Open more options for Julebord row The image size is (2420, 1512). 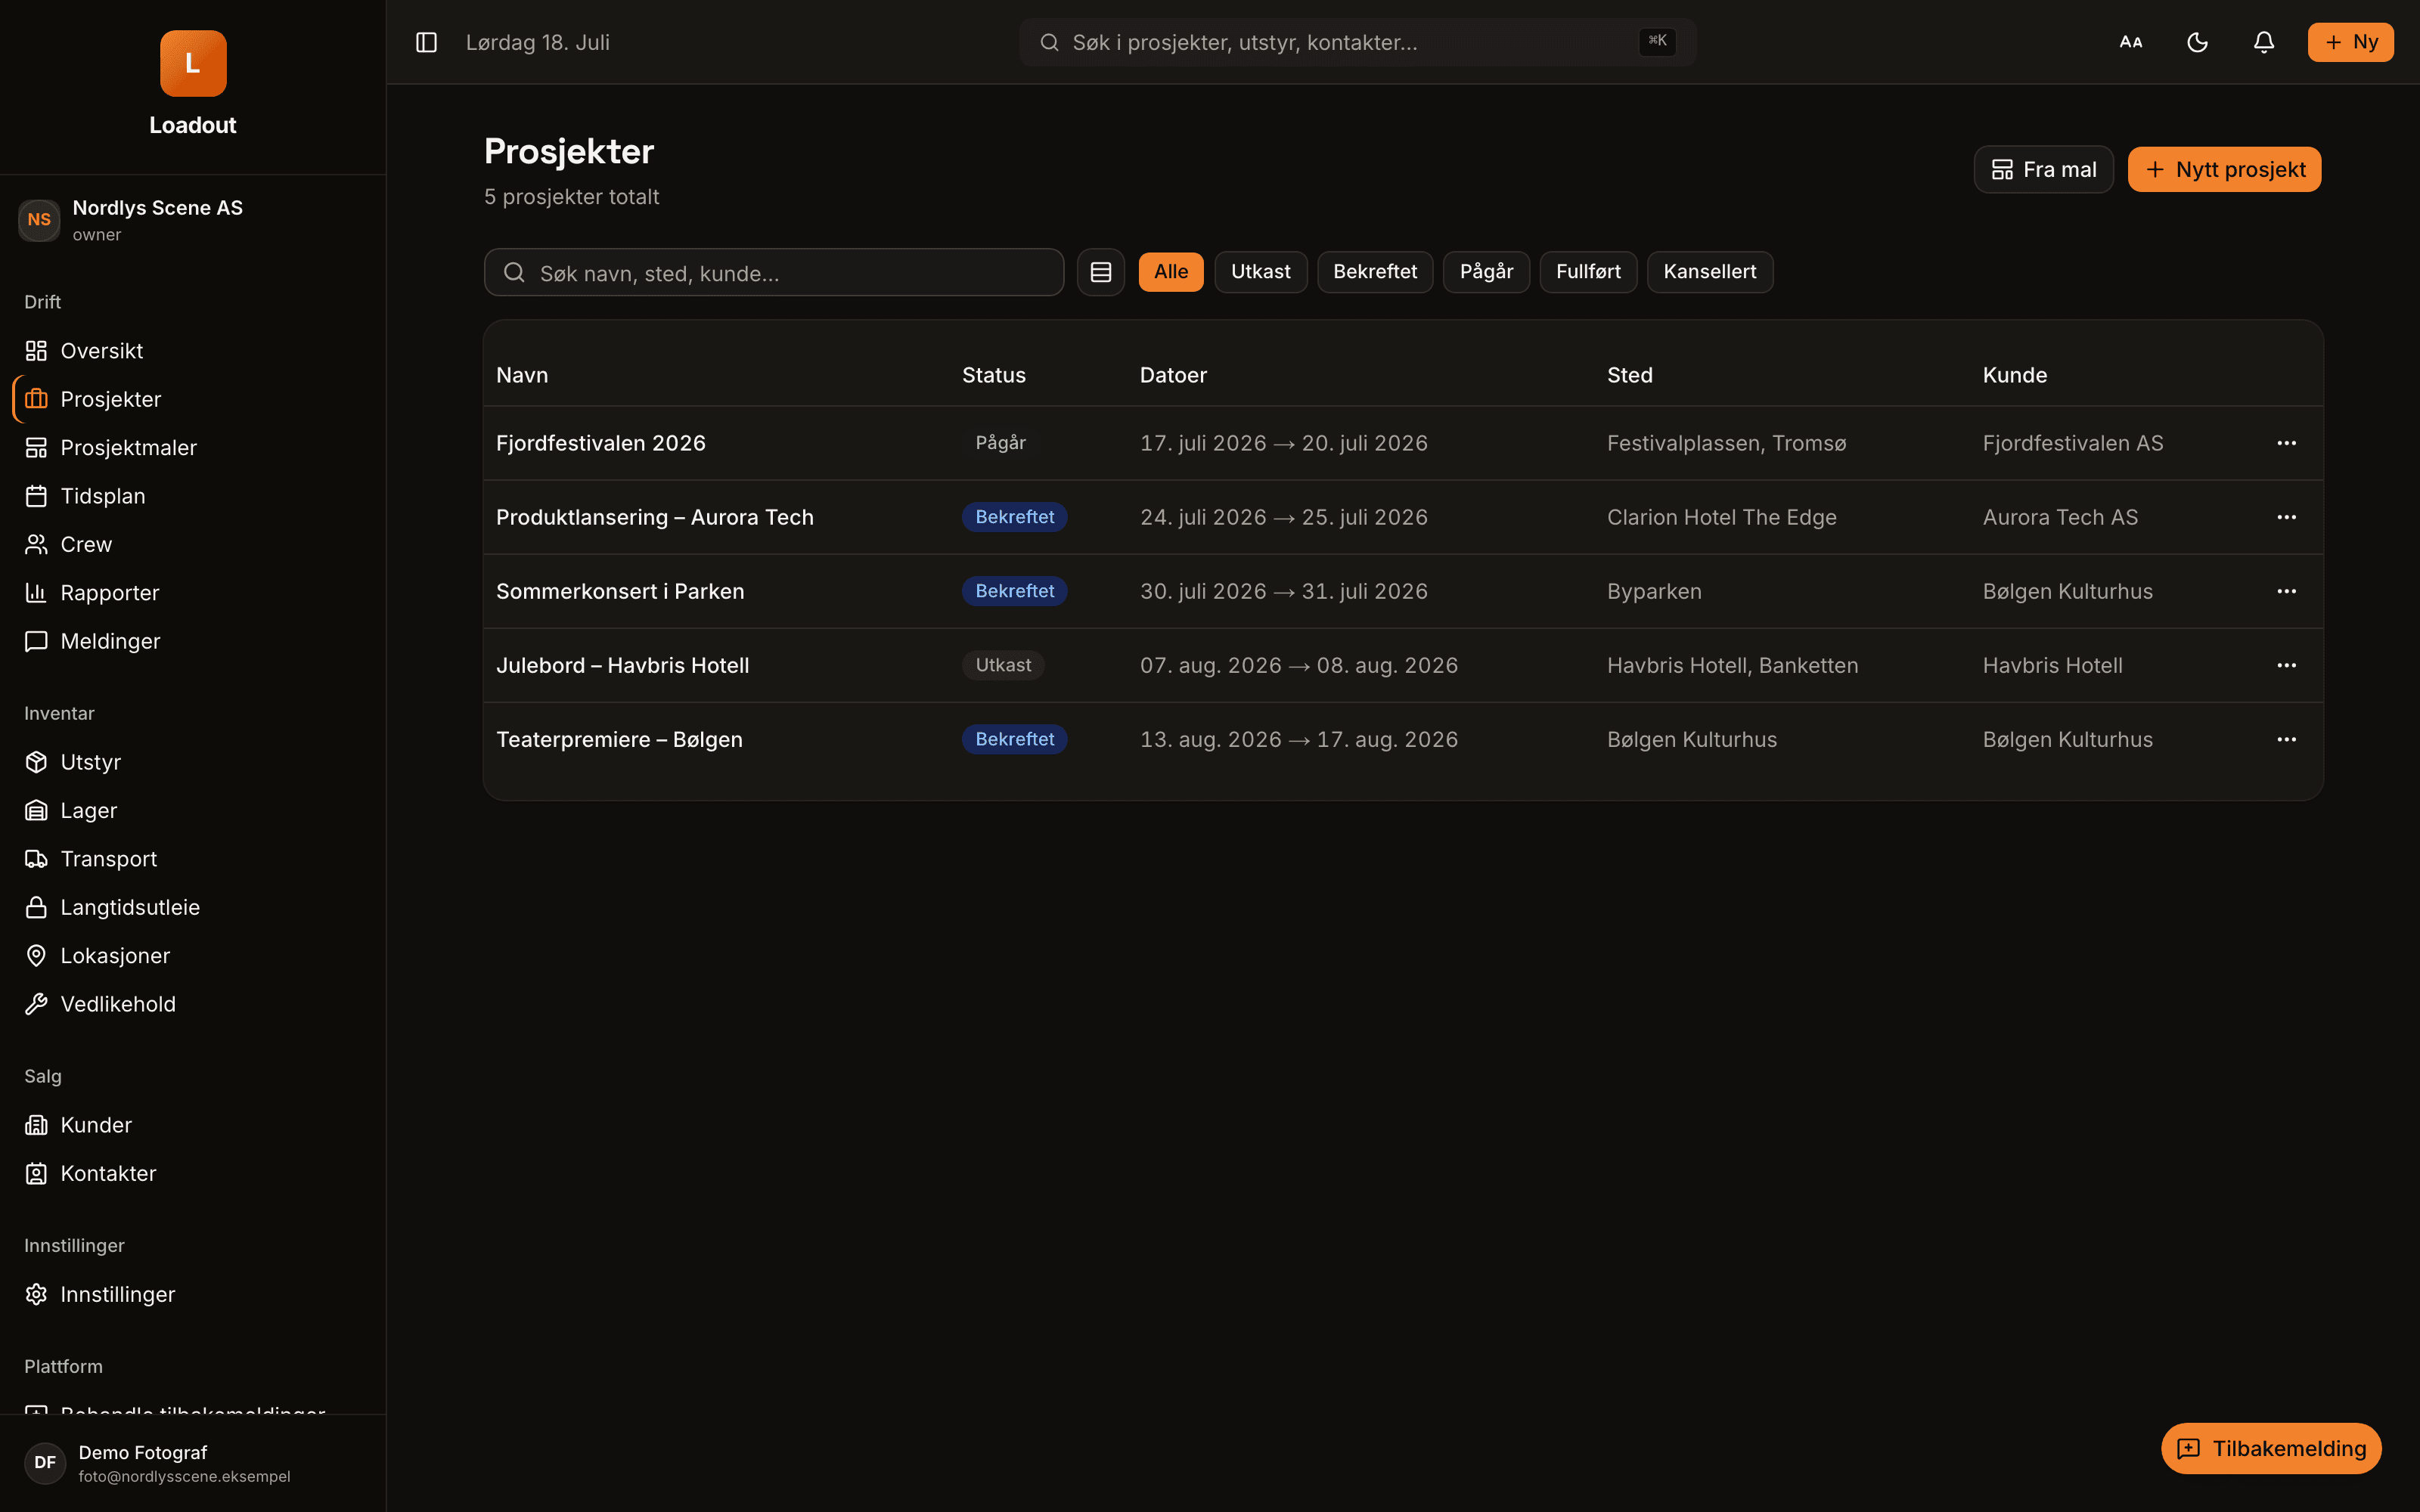point(2286,665)
